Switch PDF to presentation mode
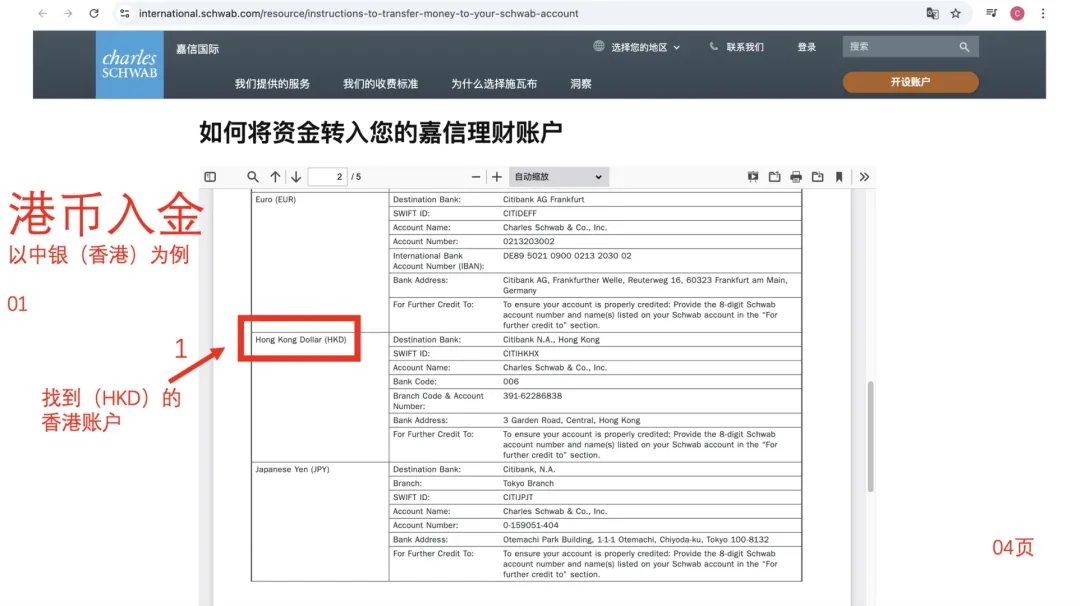Image resolution: width=1080 pixels, height=606 pixels. [753, 177]
